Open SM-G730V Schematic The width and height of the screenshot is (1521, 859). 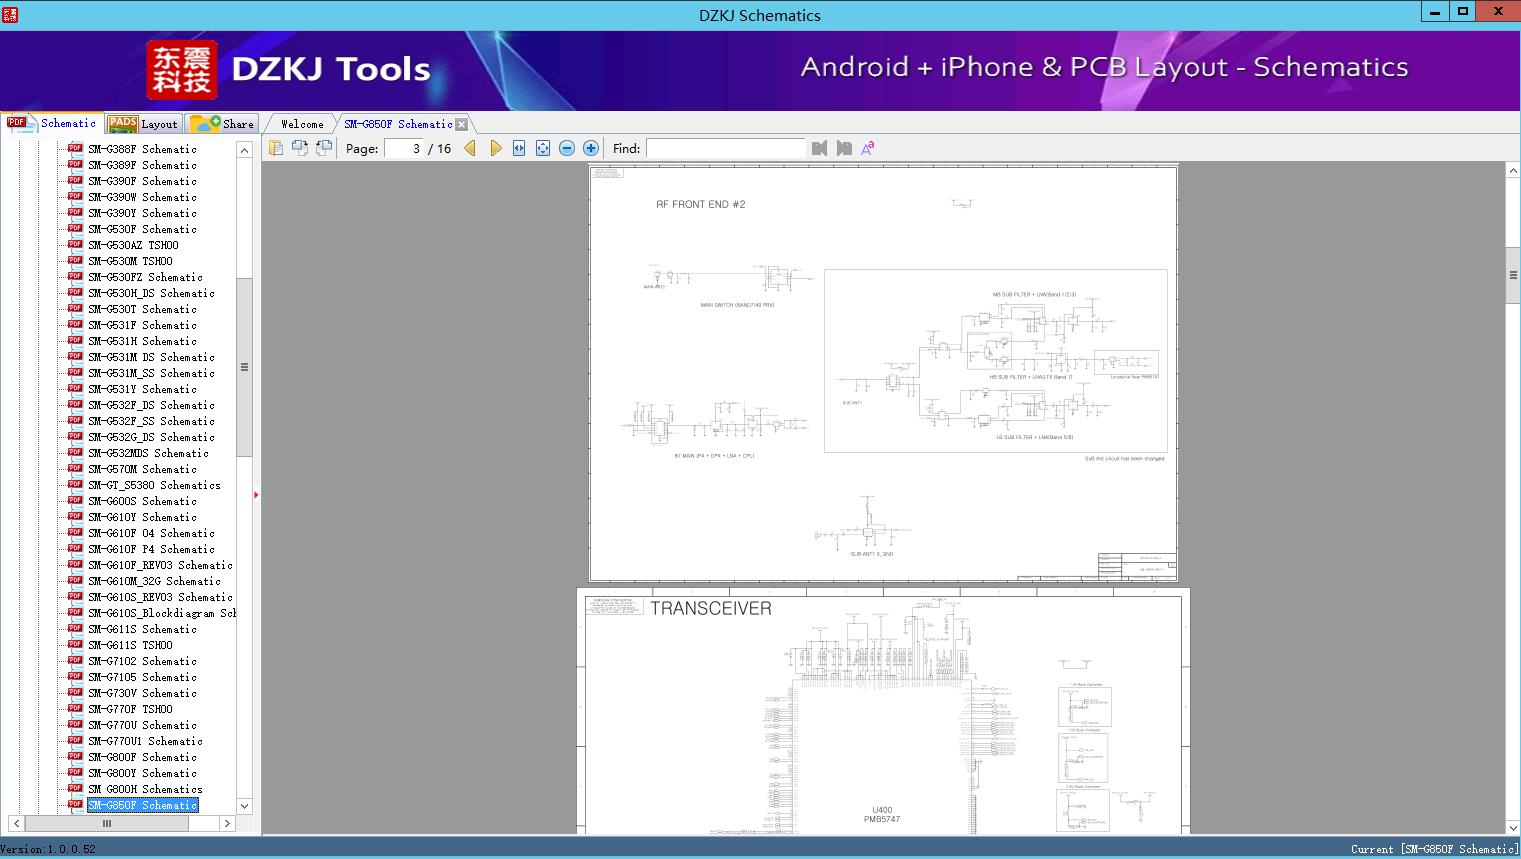coord(142,693)
